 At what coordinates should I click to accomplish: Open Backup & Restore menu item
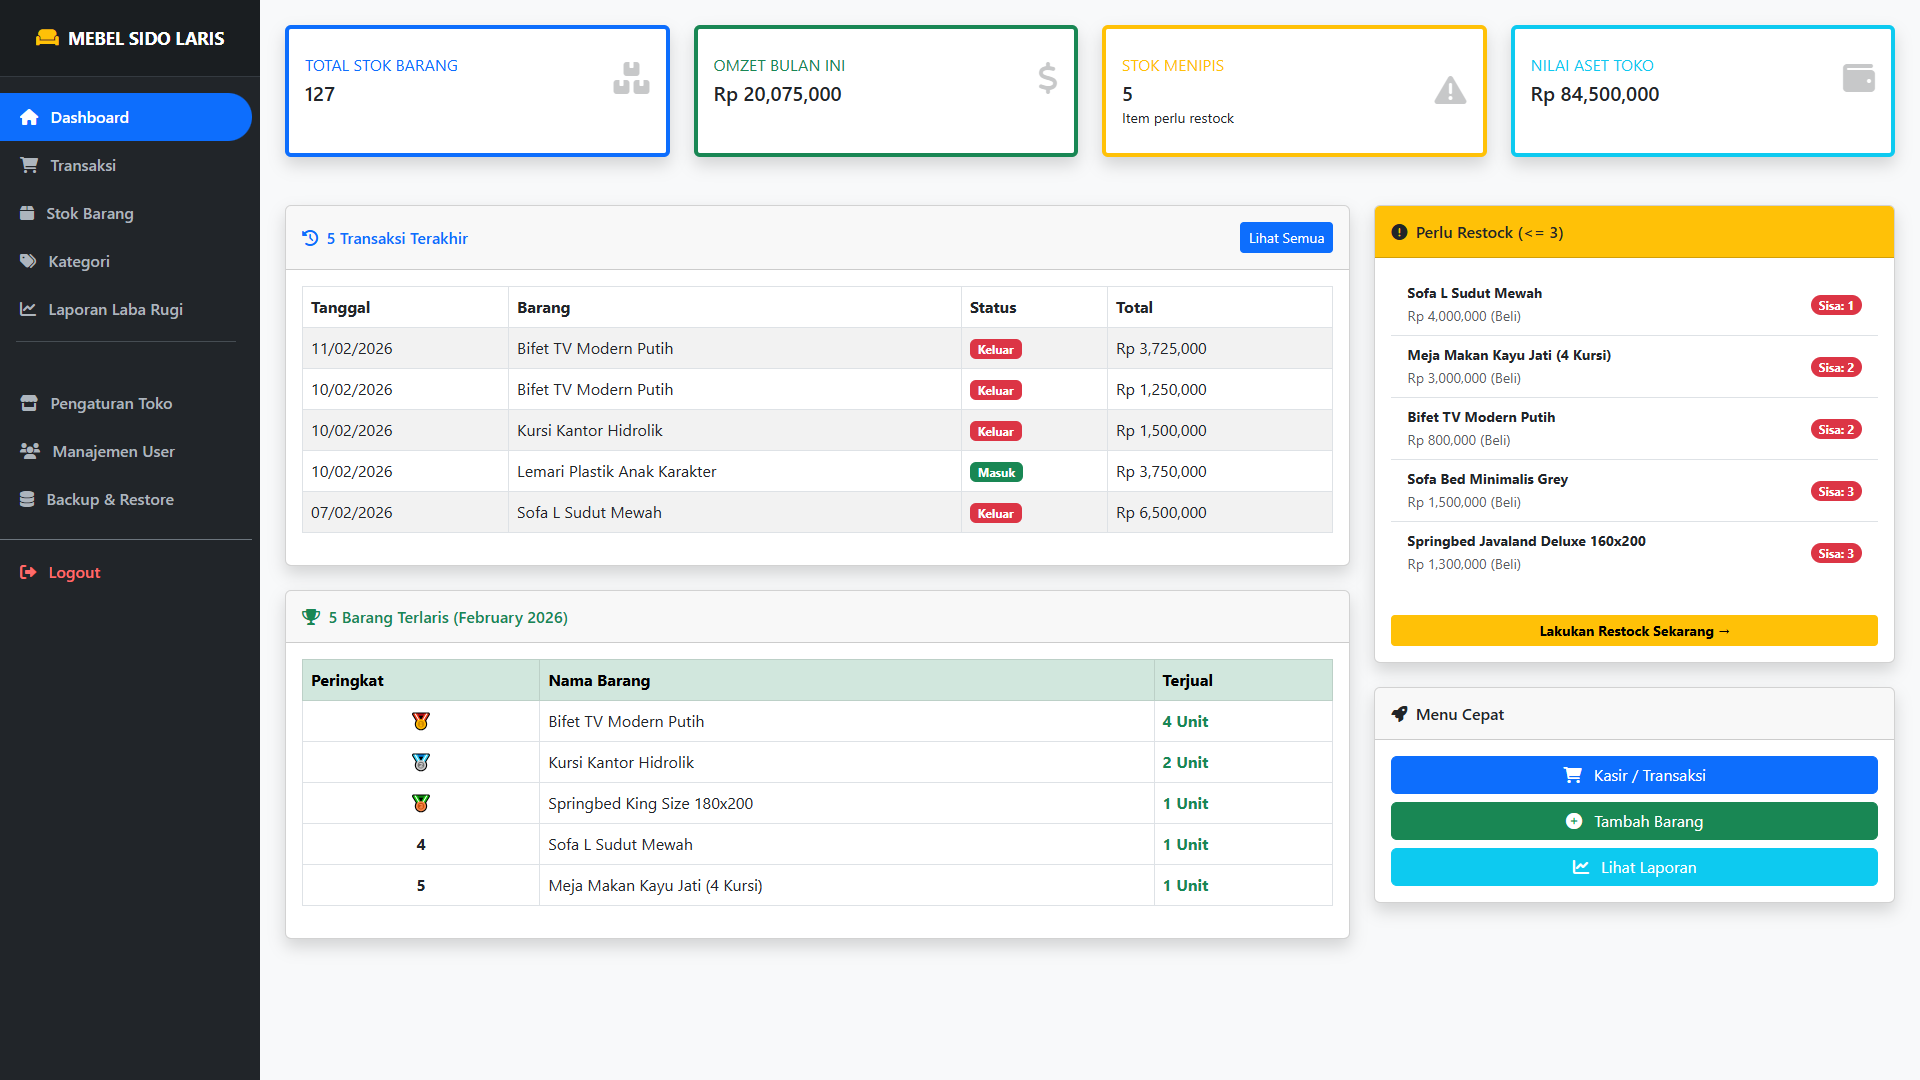pyautogui.click(x=110, y=499)
